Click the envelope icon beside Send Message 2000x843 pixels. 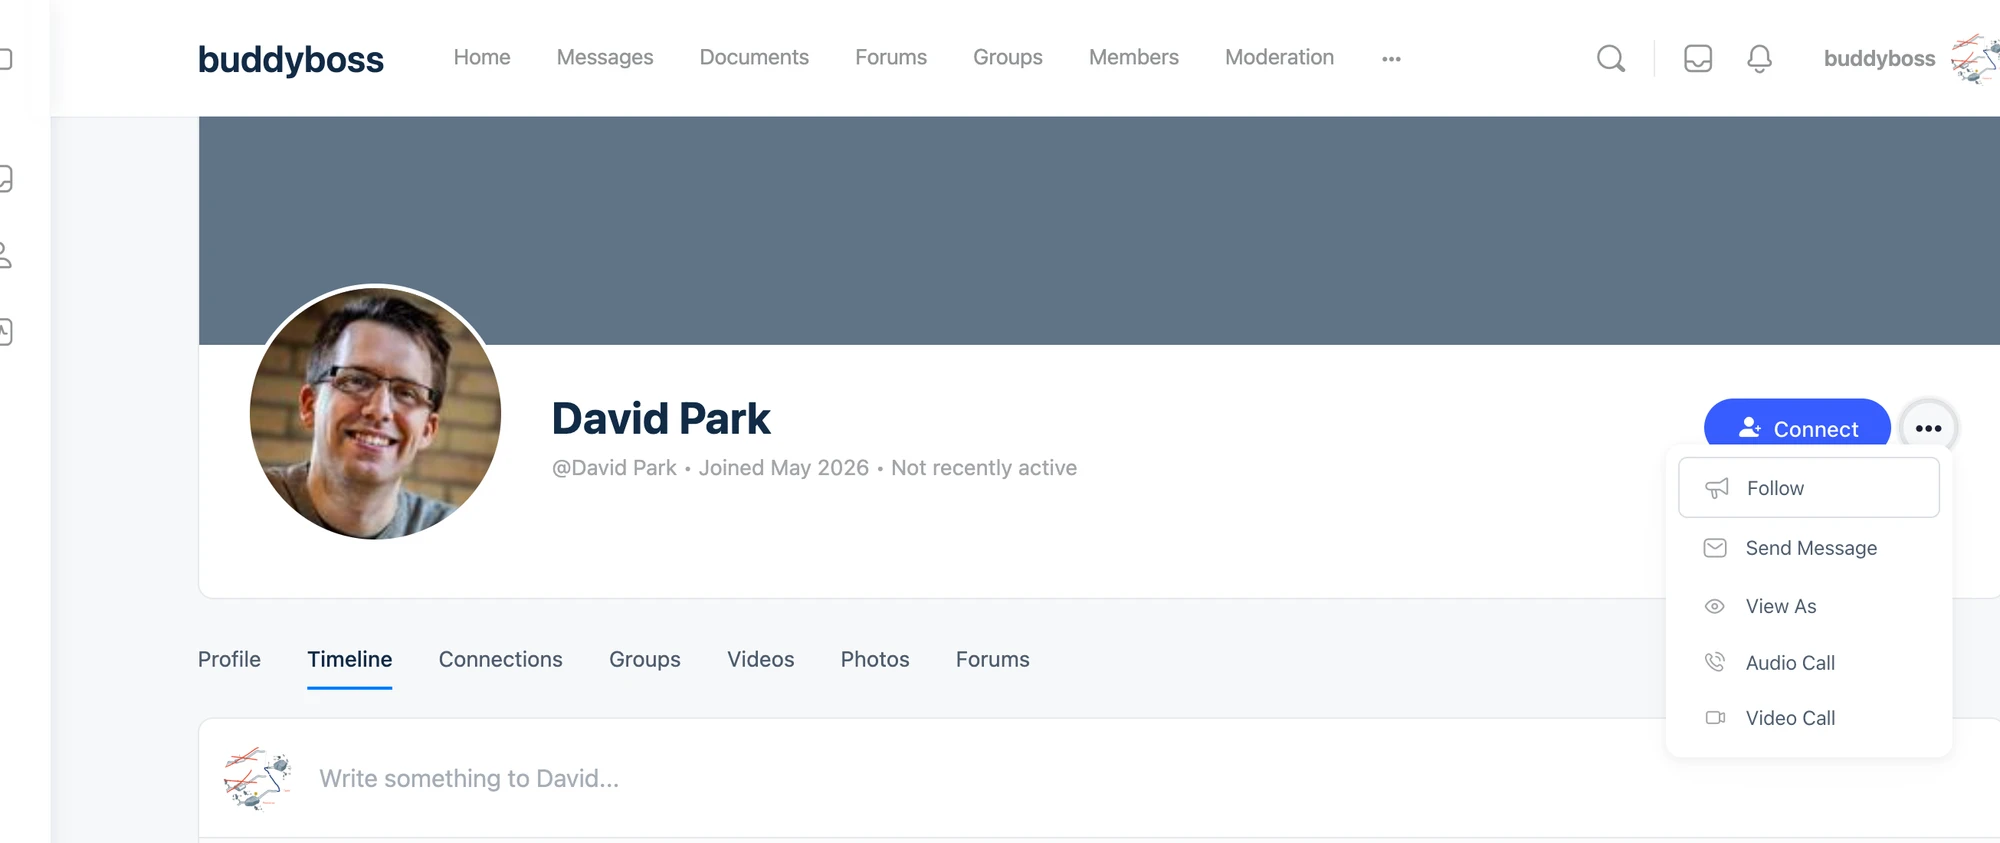pyautogui.click(x=1715, y=548)
